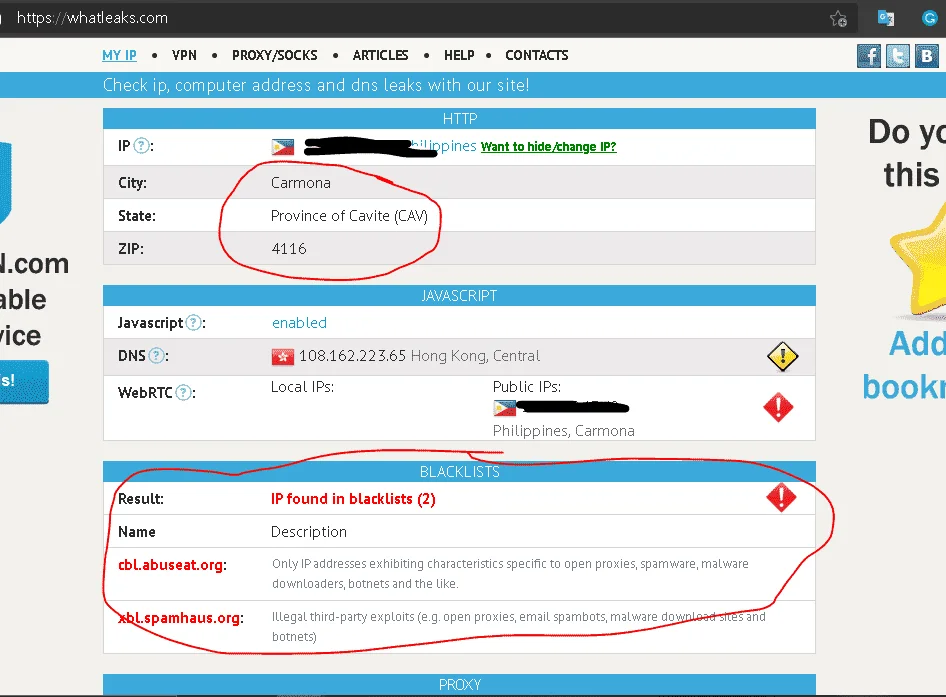Open the PROXY/SOCKS menu item

click(275, 56)
